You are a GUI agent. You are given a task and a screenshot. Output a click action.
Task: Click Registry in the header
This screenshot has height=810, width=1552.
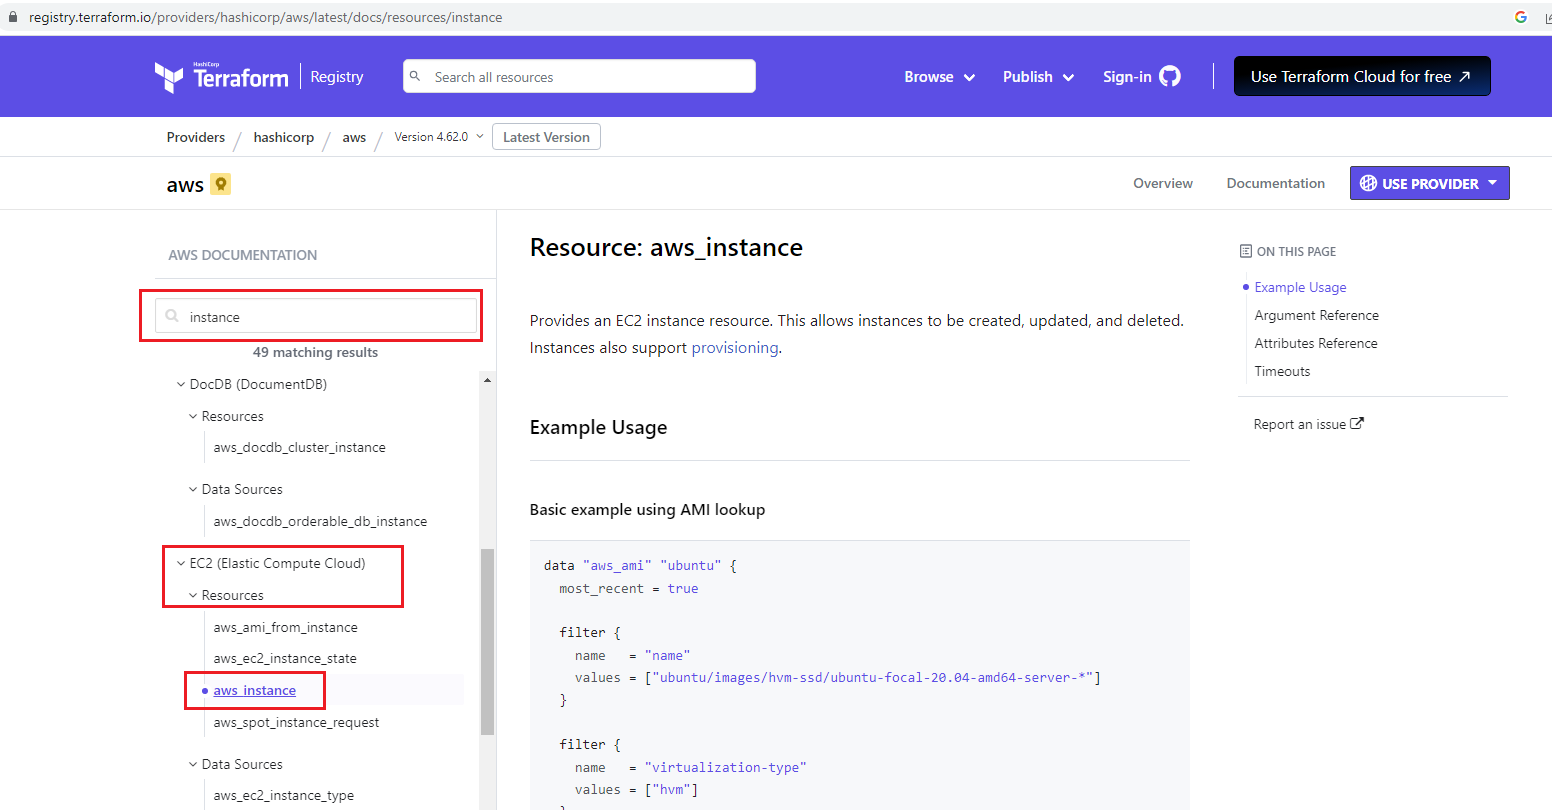tap(337, 77)
